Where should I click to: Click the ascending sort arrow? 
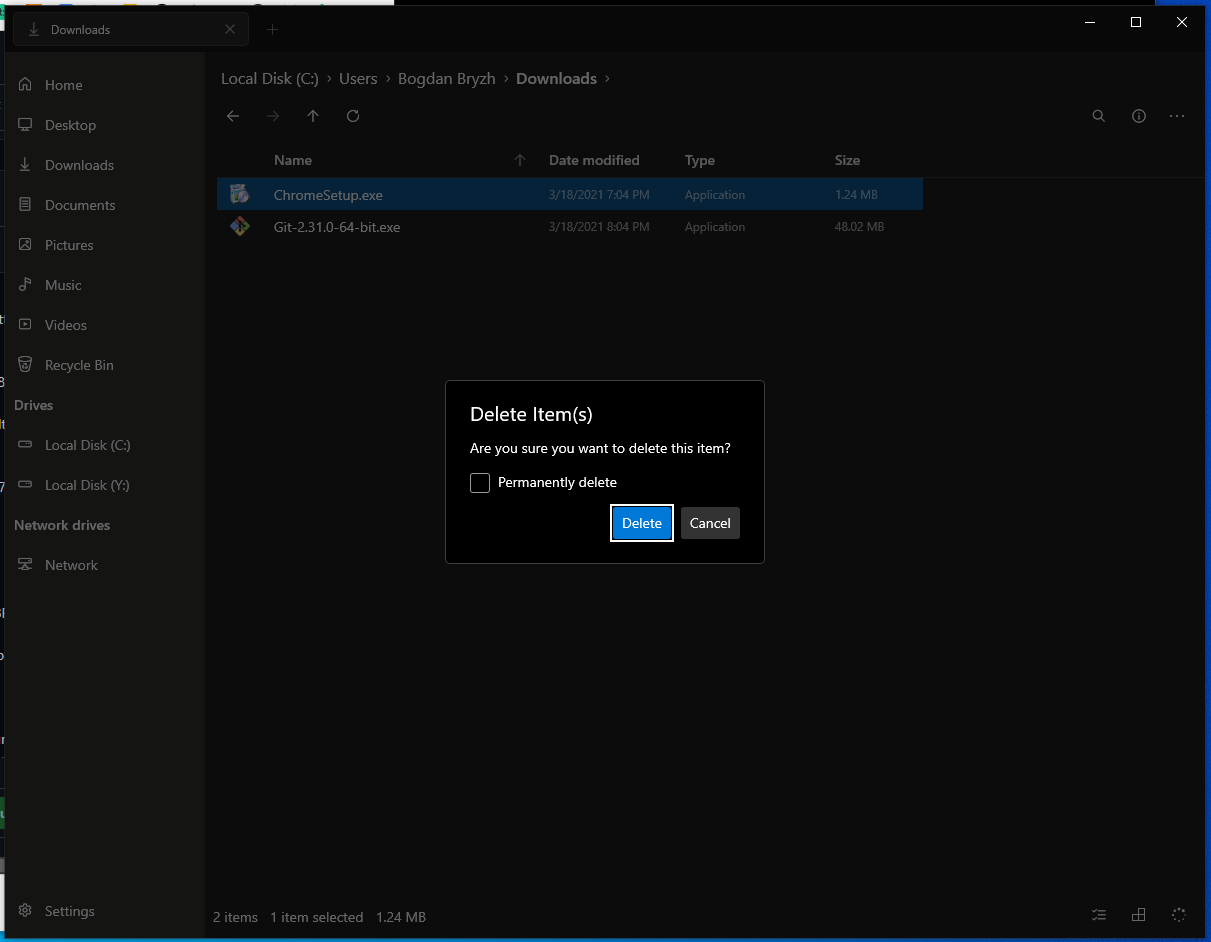tap(520, 160)
